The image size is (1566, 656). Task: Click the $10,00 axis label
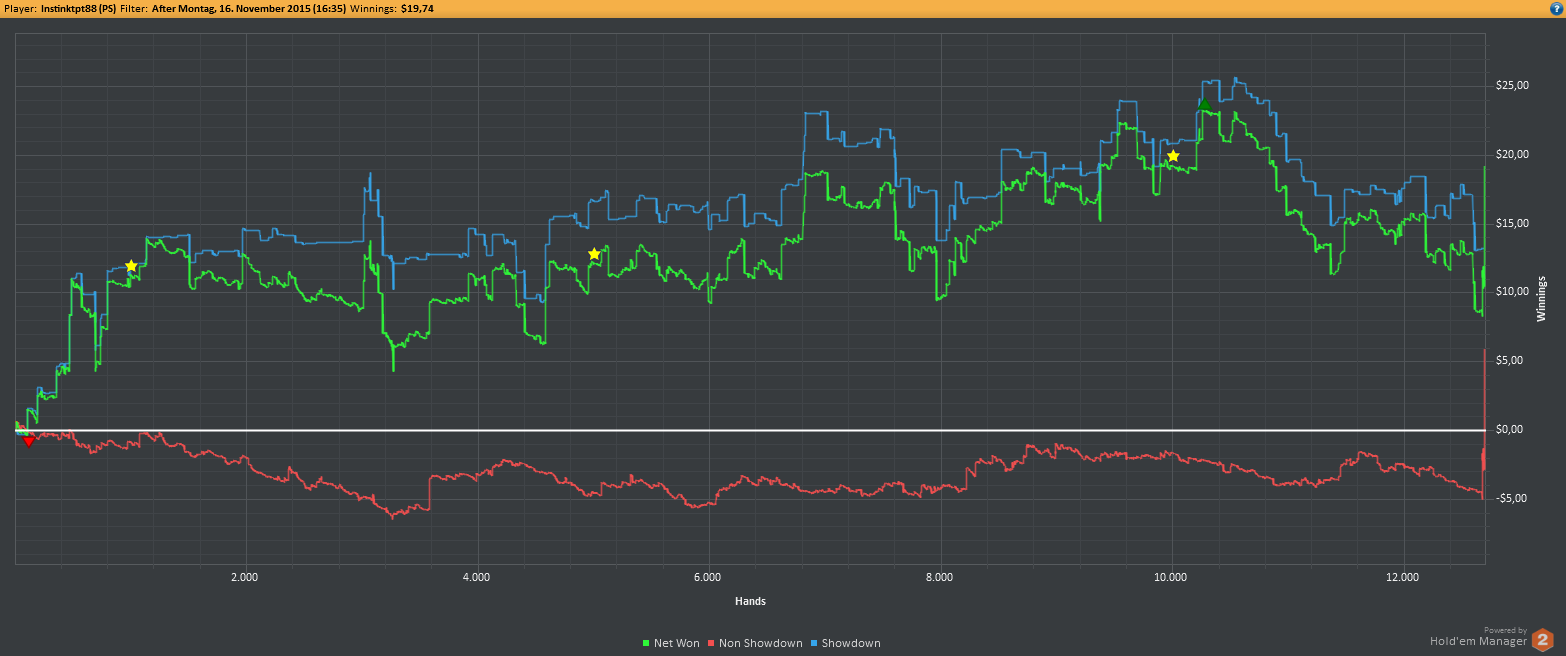point(1510,291)
